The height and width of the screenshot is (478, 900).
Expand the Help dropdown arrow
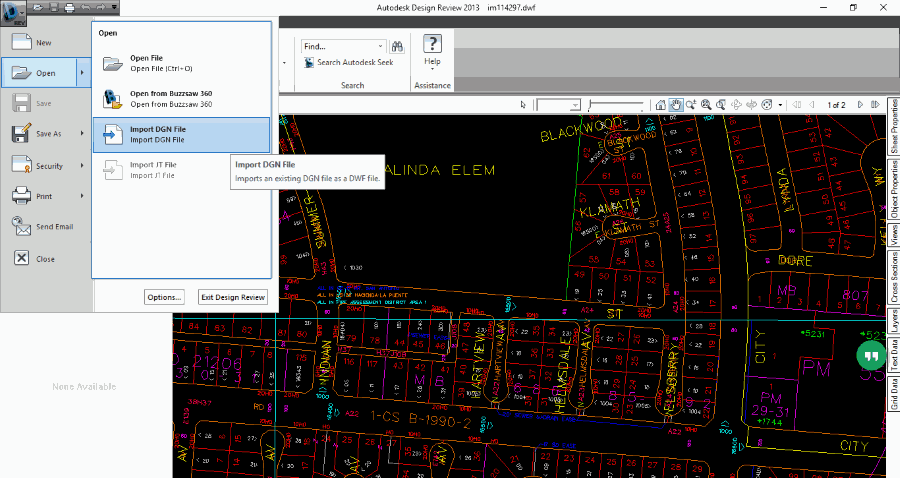point(432,69)
